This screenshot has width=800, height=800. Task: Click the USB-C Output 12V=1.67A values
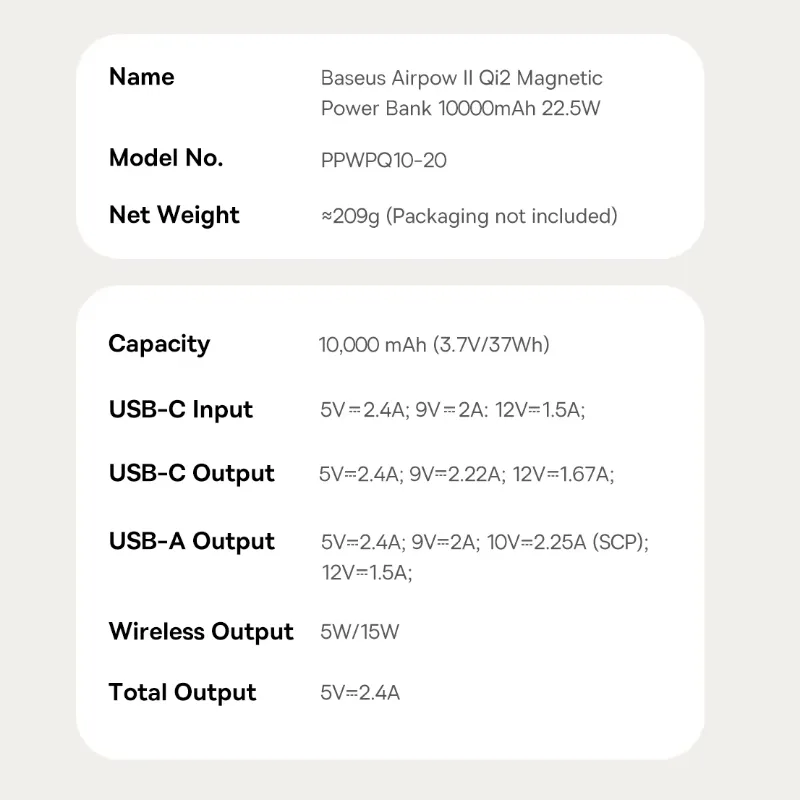tap(467, 474)
